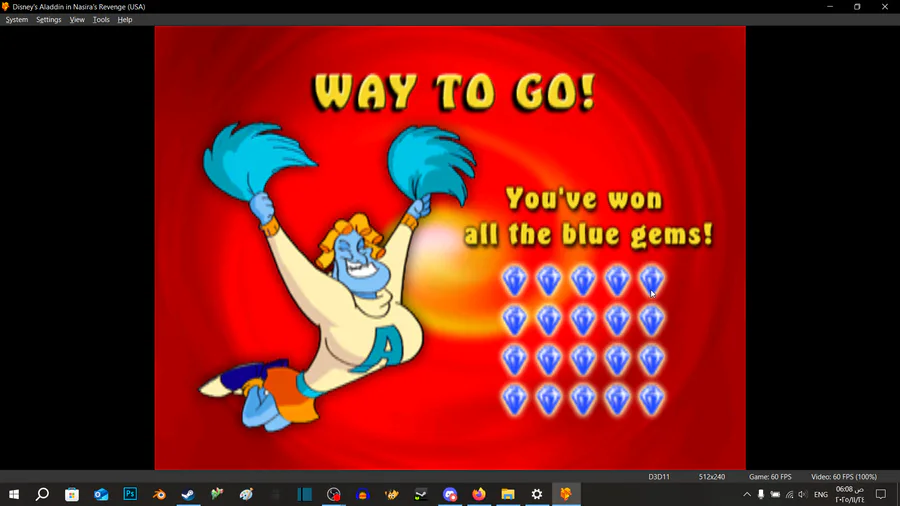
Task: Open Windows Settings gear in taskbar
Action: pyautogui.click(x=537, y=494)
